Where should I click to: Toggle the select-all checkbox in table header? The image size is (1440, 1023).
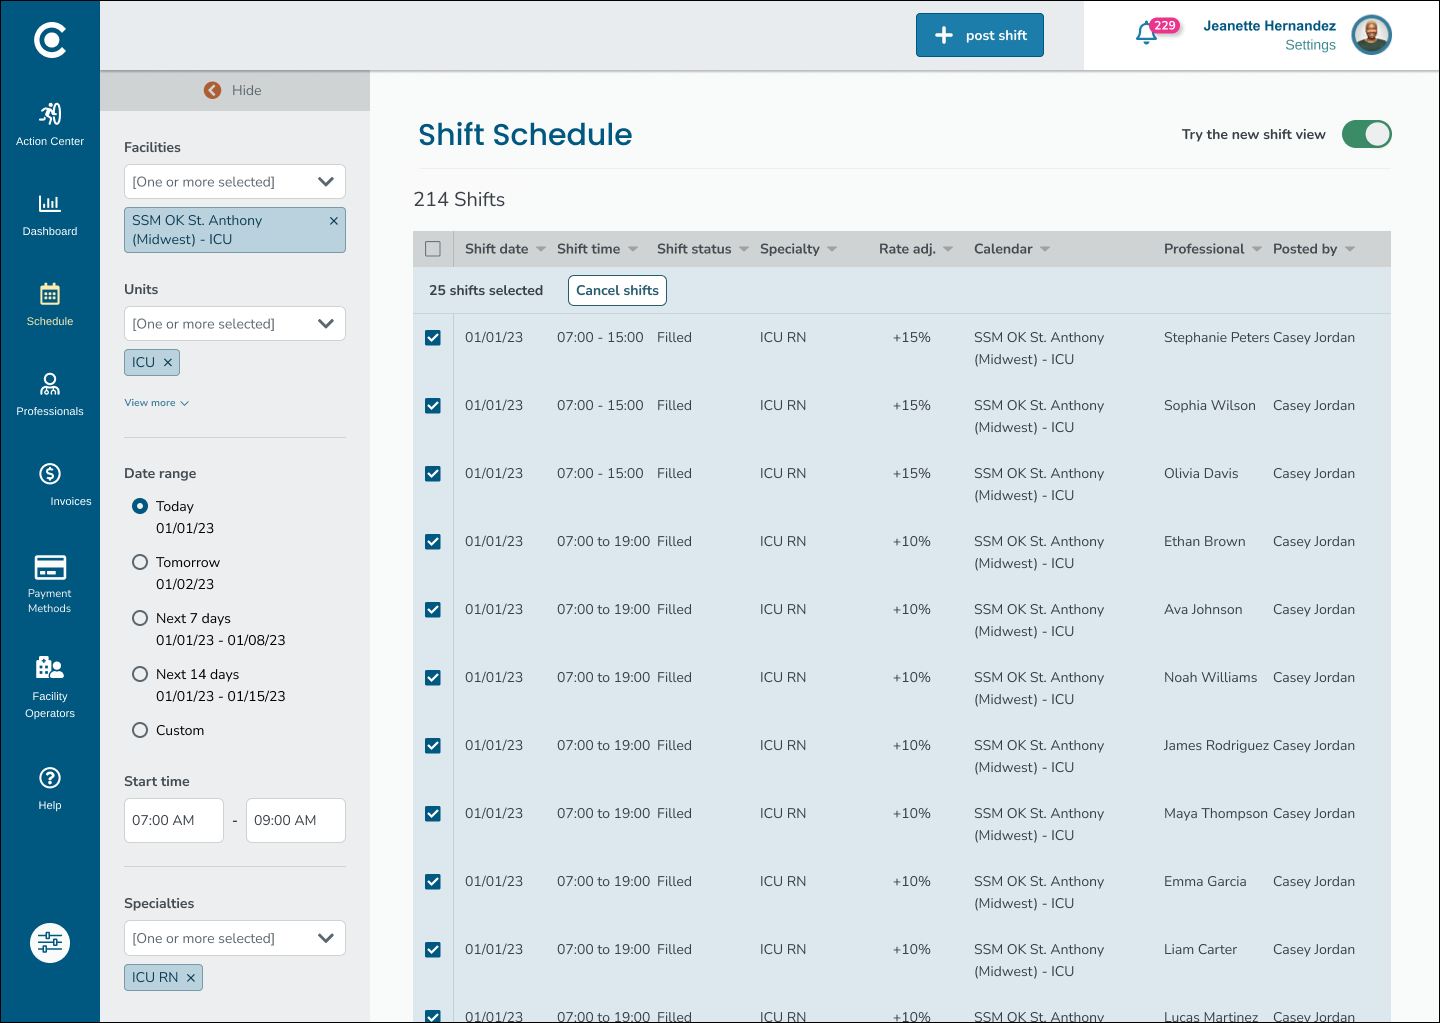pos(433,249)
